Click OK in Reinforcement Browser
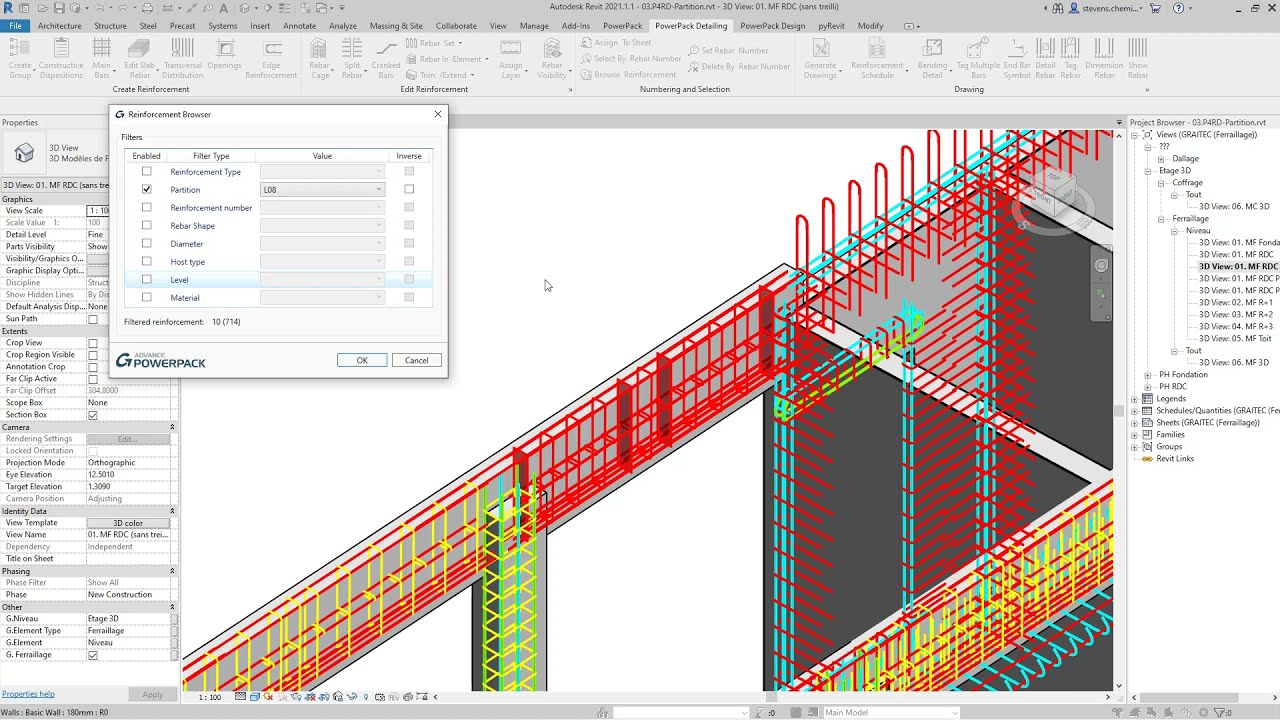The image size is (1280, 720). pyautogui.click(x=362, y=360)
